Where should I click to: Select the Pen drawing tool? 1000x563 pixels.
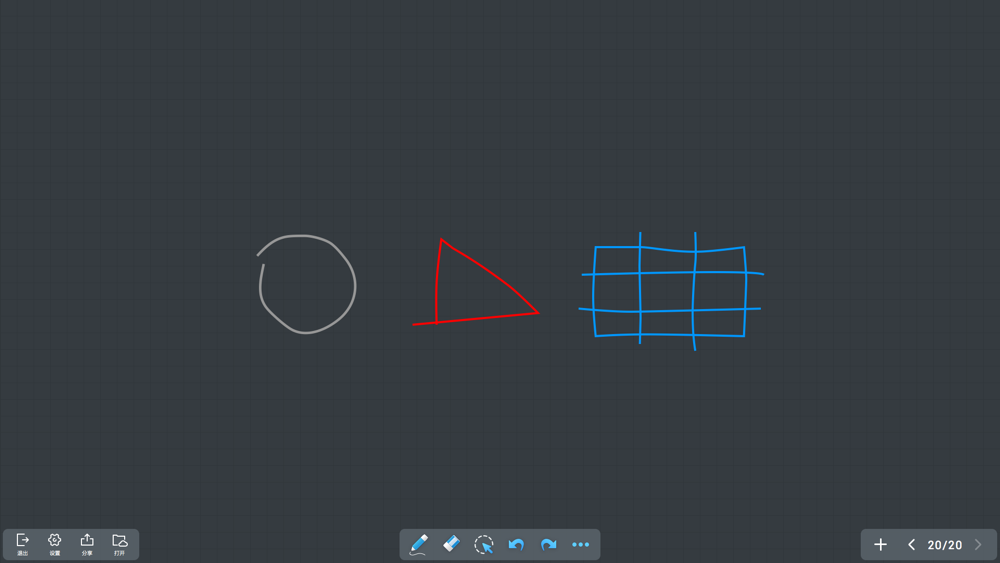pos(419,545)
